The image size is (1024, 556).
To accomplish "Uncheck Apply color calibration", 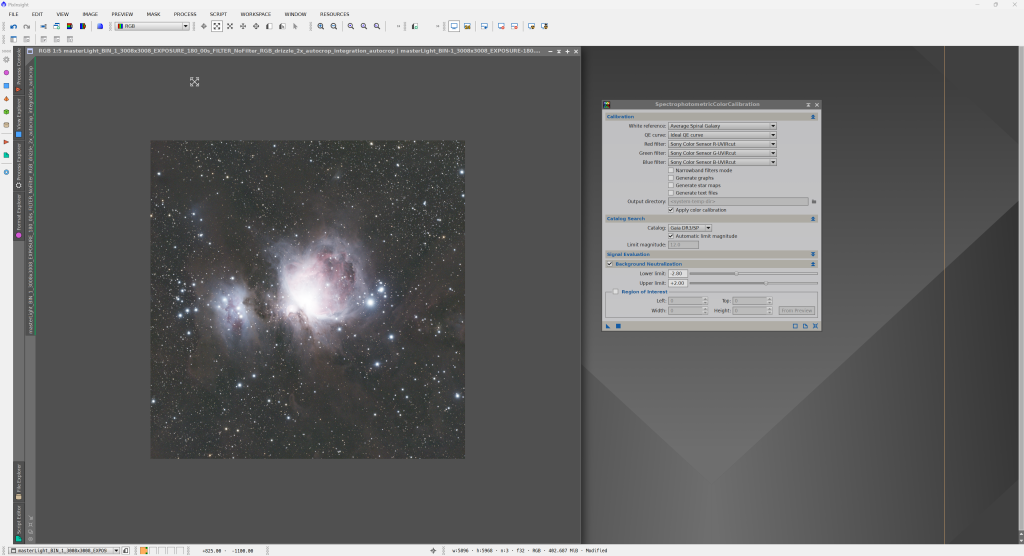I will (x=671, y=210).
